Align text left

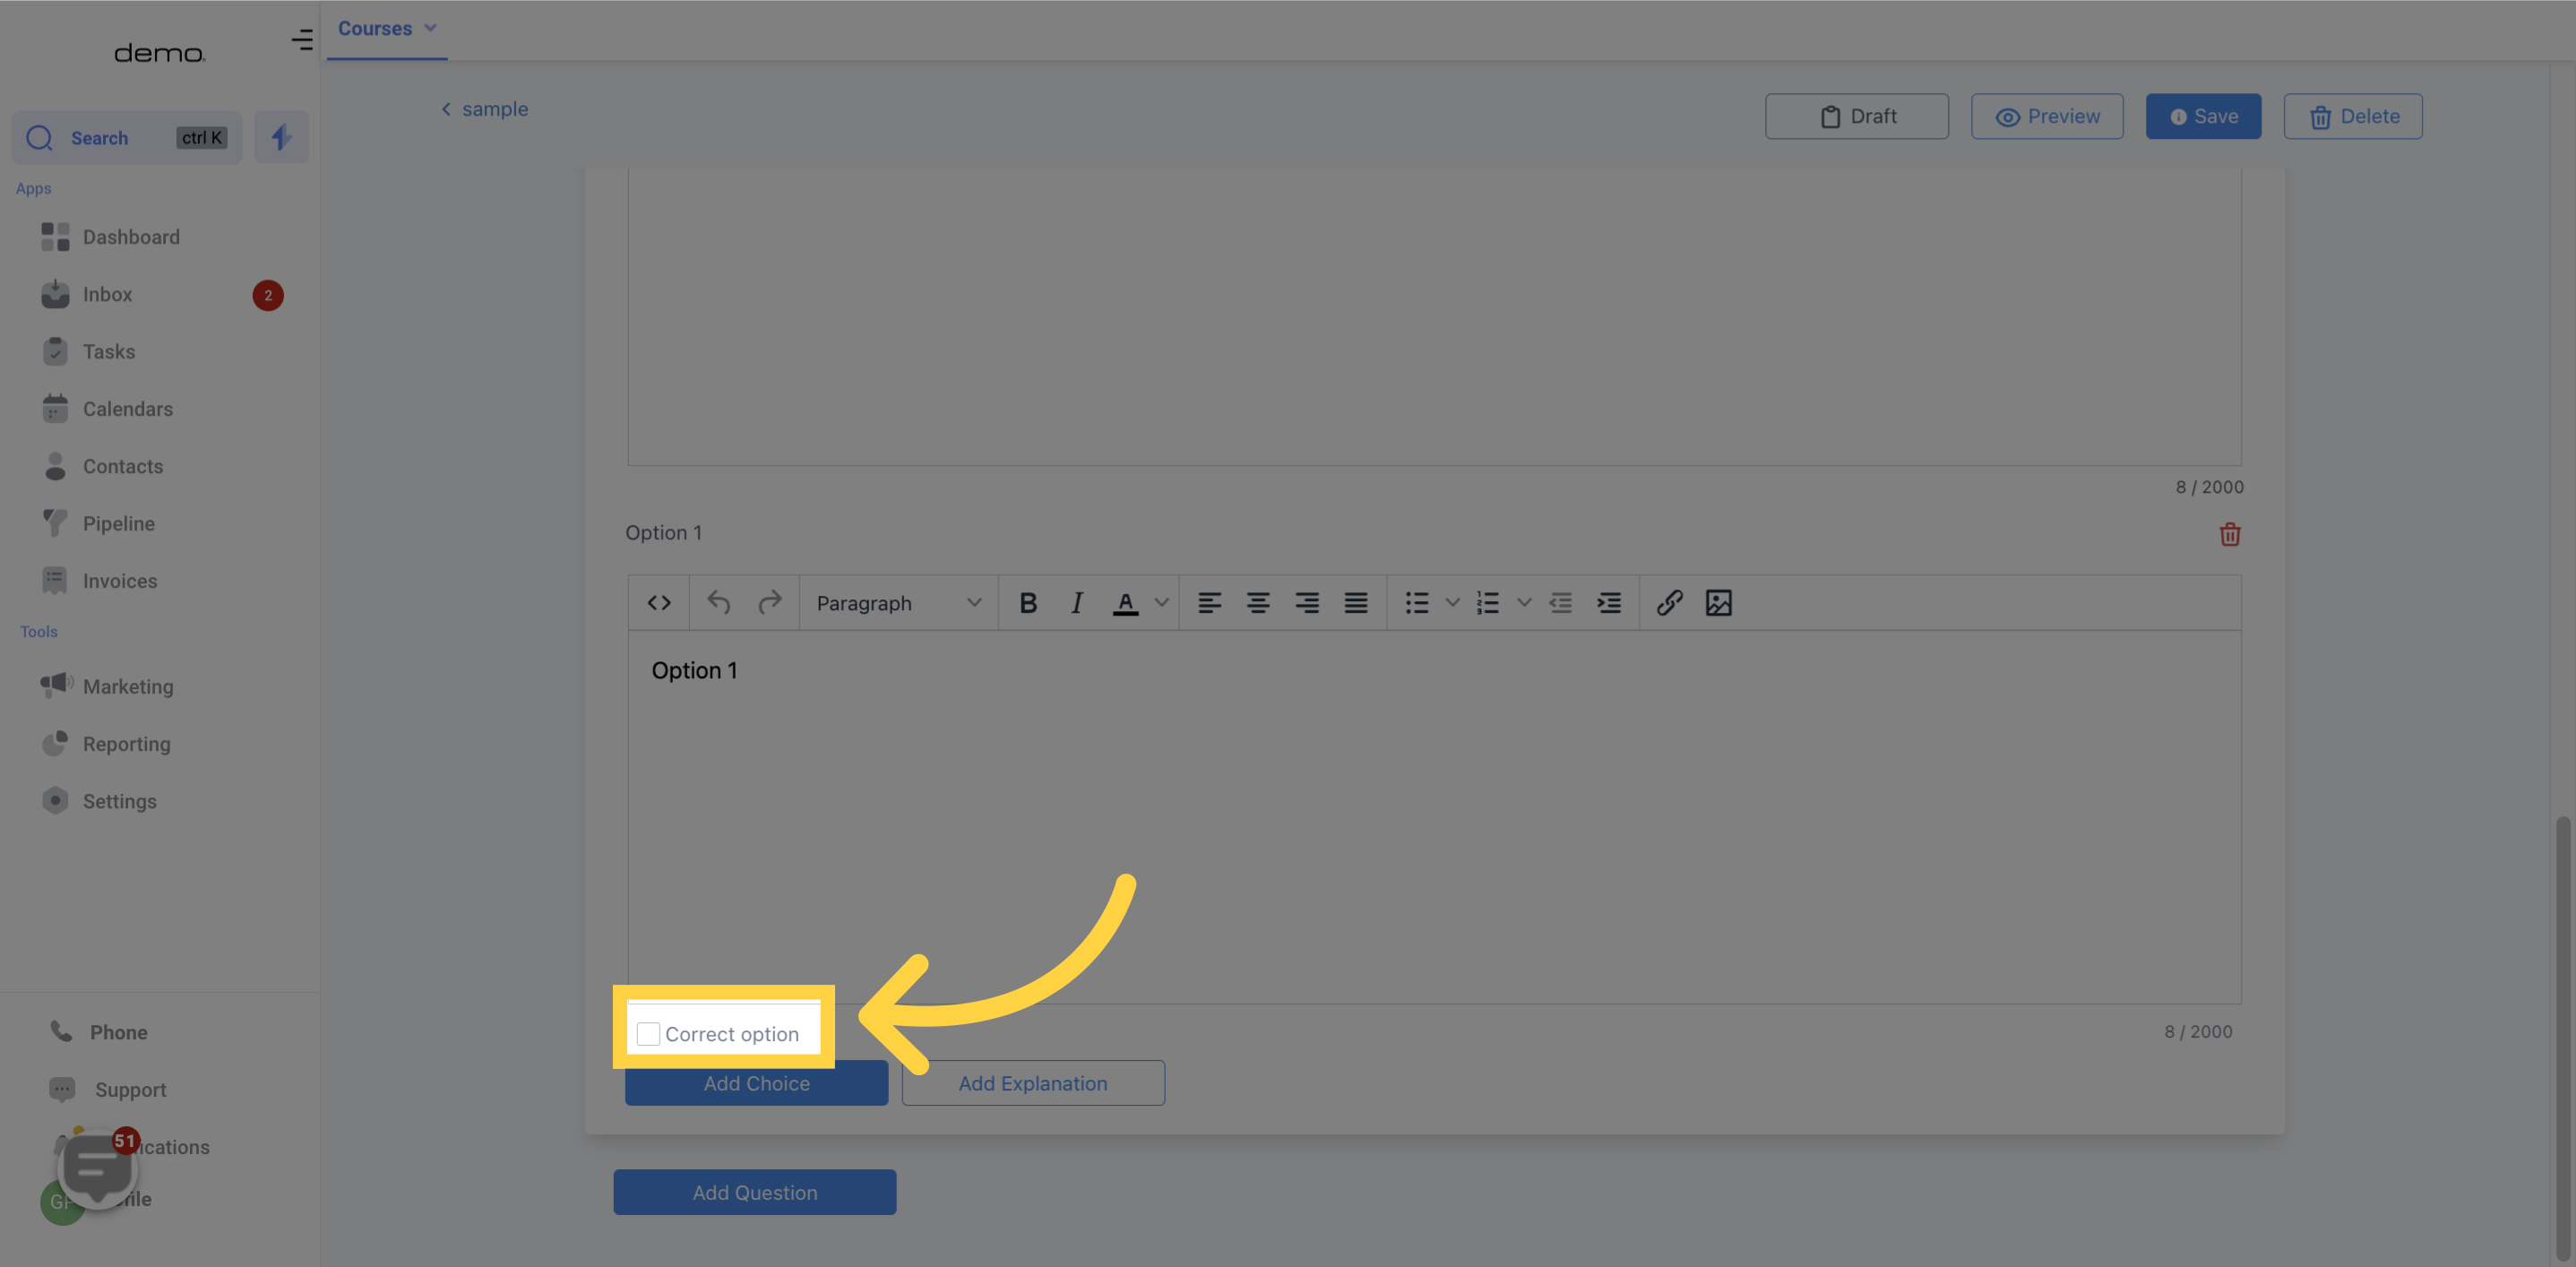[x=1210, y=603]
